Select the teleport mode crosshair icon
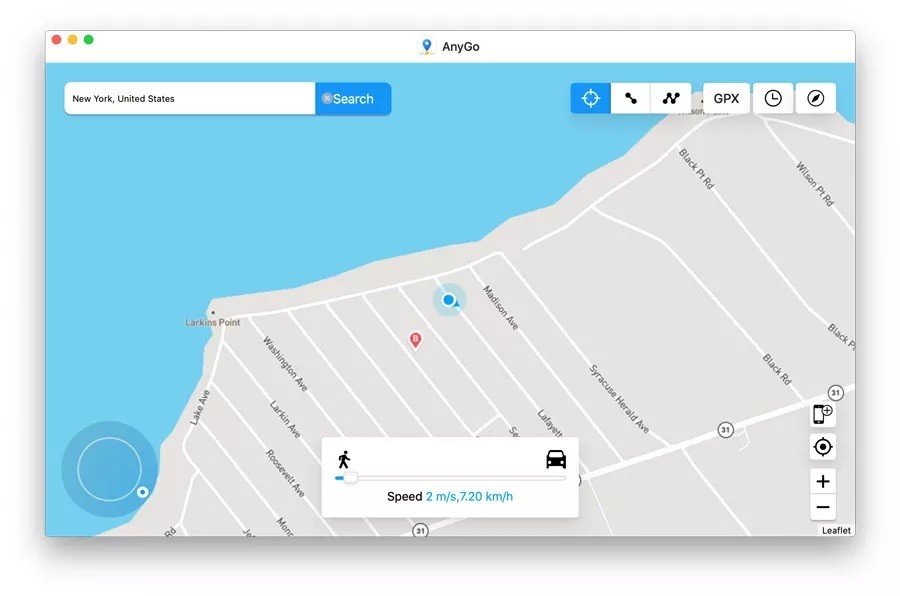The height and width of the screenshot is (596, 900). tap(590, 98)
